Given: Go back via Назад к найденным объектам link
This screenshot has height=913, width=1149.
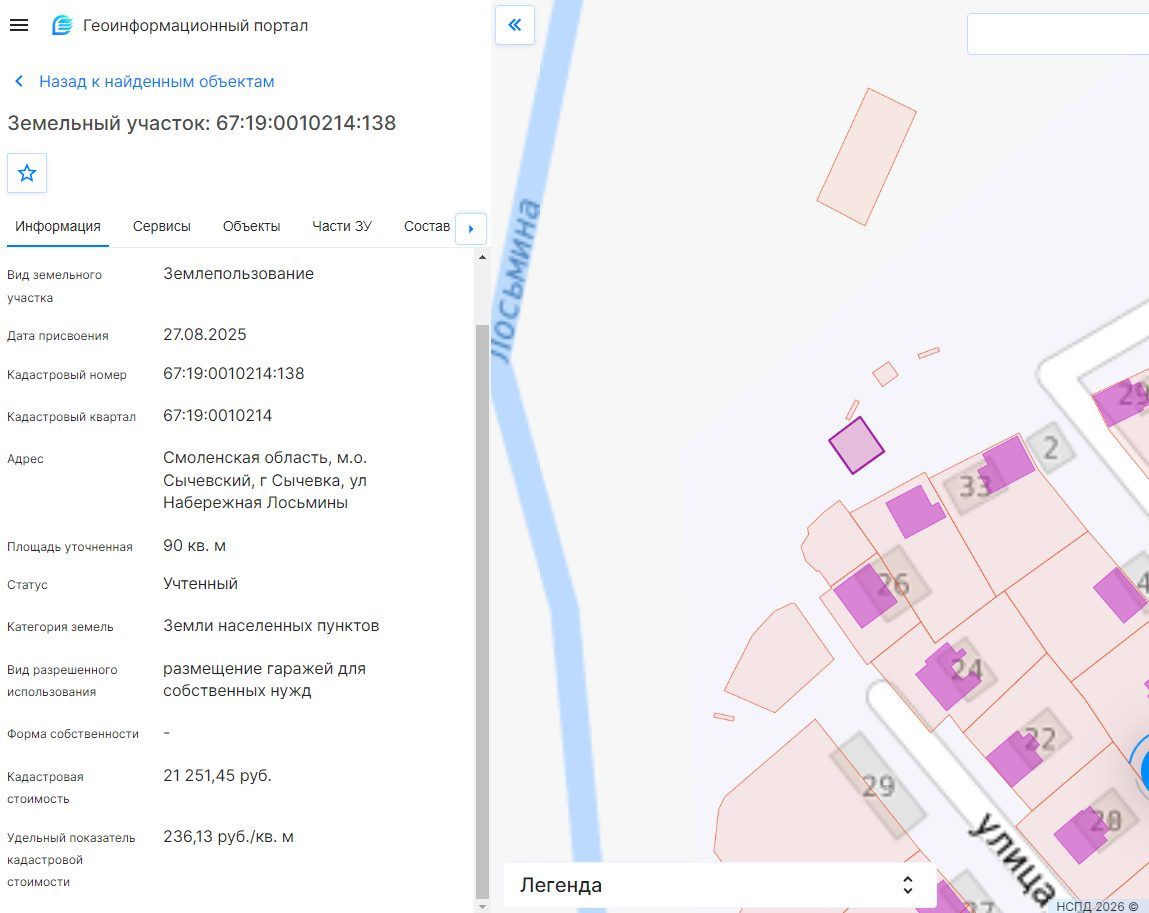Looking at the screenshot, I should (157, 81).
